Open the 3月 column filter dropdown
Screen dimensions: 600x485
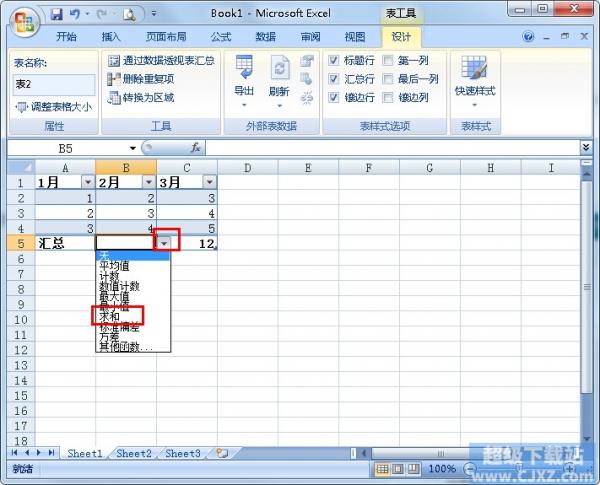209,182
